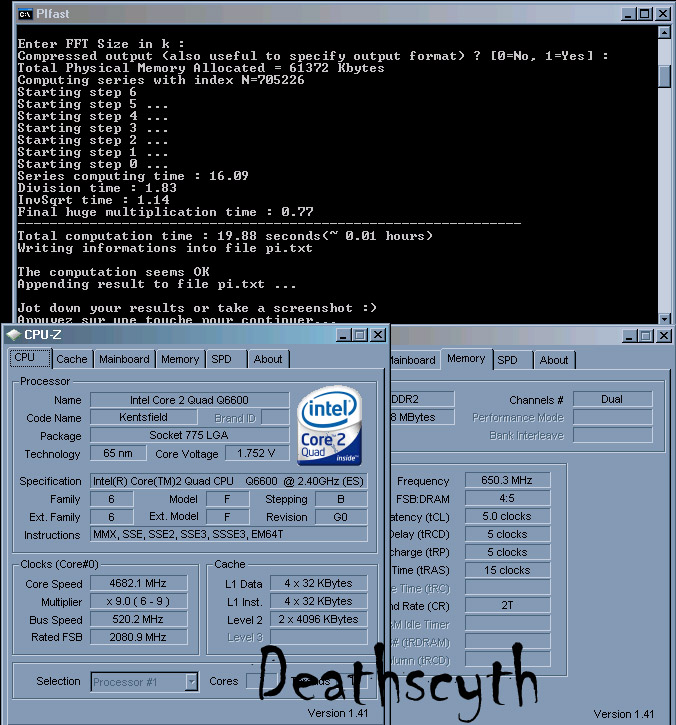
Task: Maximize the front CPU-Z window
Action: coord(360,335)
